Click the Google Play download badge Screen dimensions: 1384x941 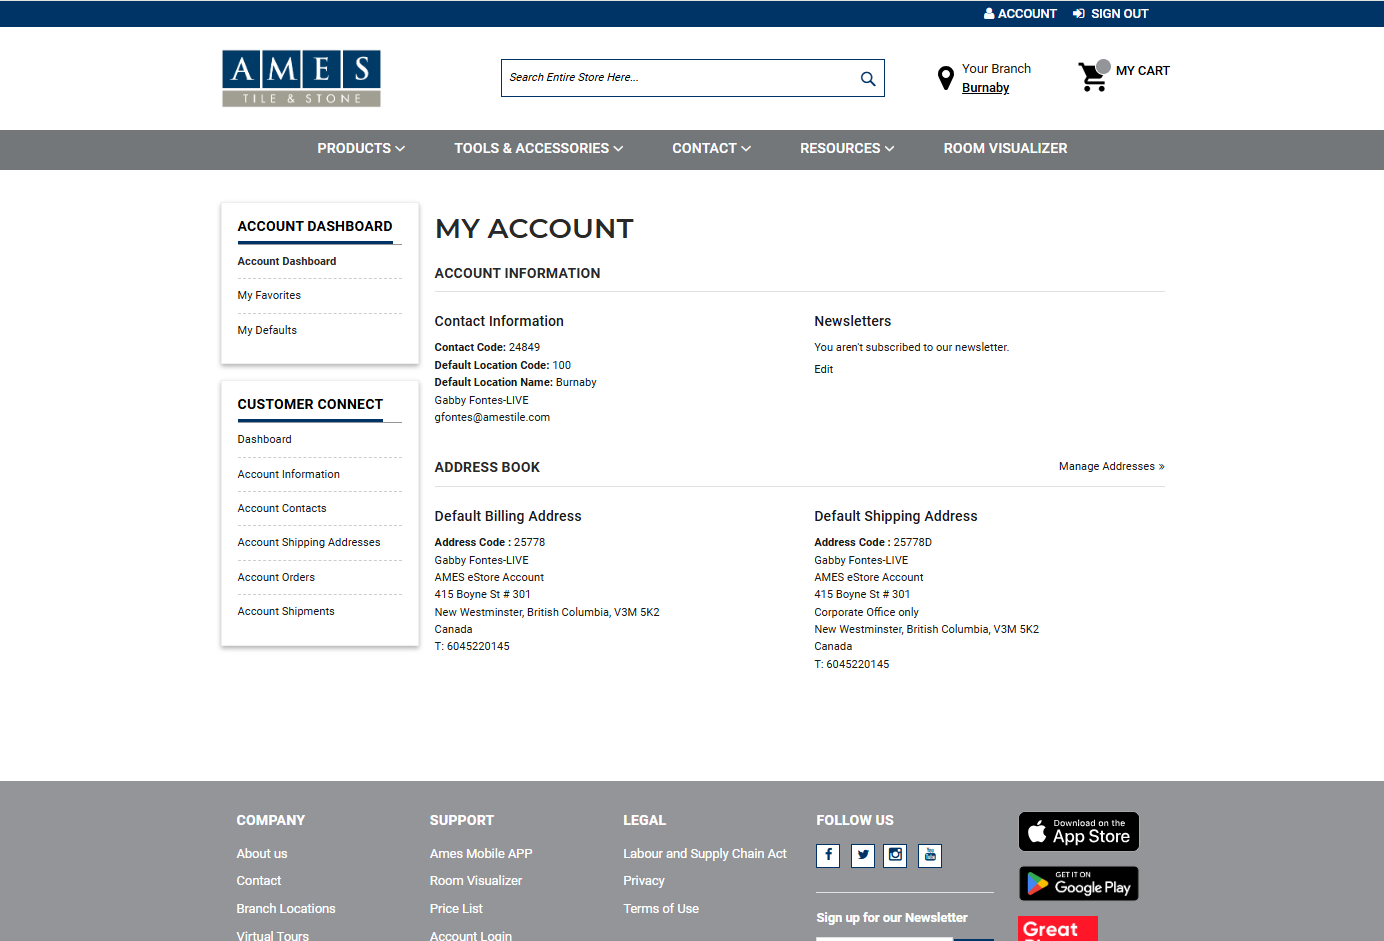[1078, 883]
